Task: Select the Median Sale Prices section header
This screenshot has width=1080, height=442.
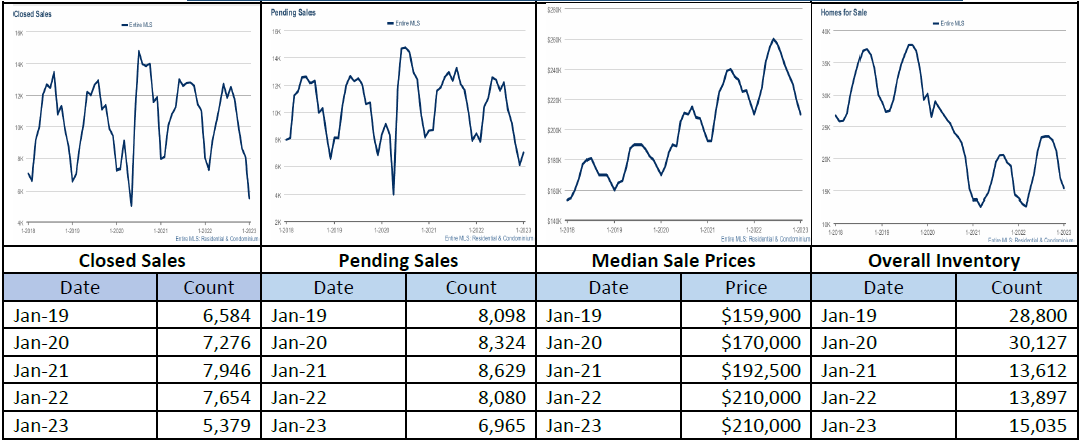Action: point(674,260)
